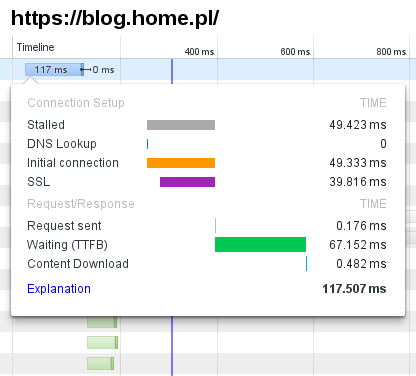Click the 67.152 ms TTFB value
This screenshot has height=376, width=416.
pos(358,245)
